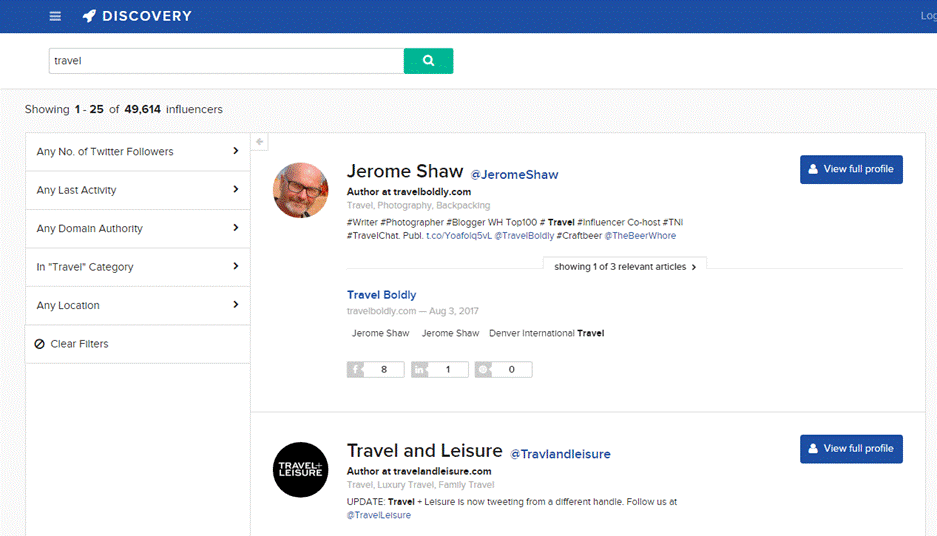The width and height of the screenshot is (937, 536).
Task: Click the Facebook share count icon
Action: [x=356, y=369]
